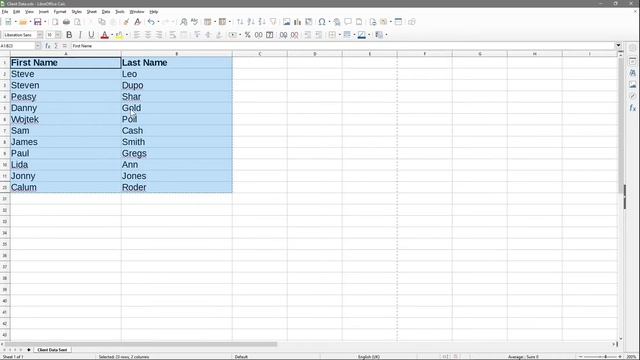The width and height of the screenshot is (640, 360).
Task: Toggle Bold formatting
Action: click(x=69, y=35)
